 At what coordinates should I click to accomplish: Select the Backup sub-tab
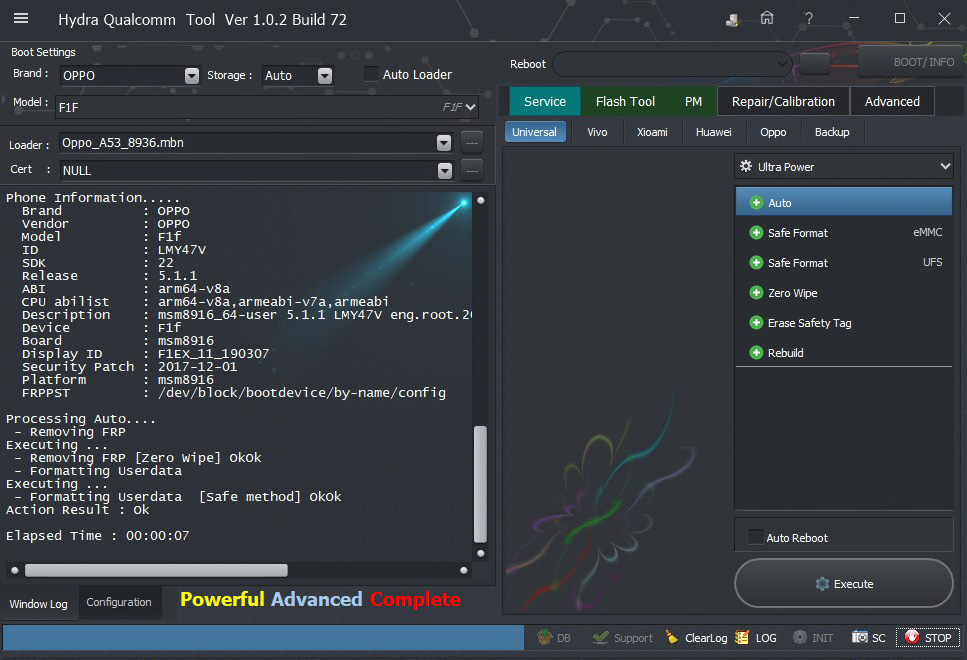tap(832, 132)
